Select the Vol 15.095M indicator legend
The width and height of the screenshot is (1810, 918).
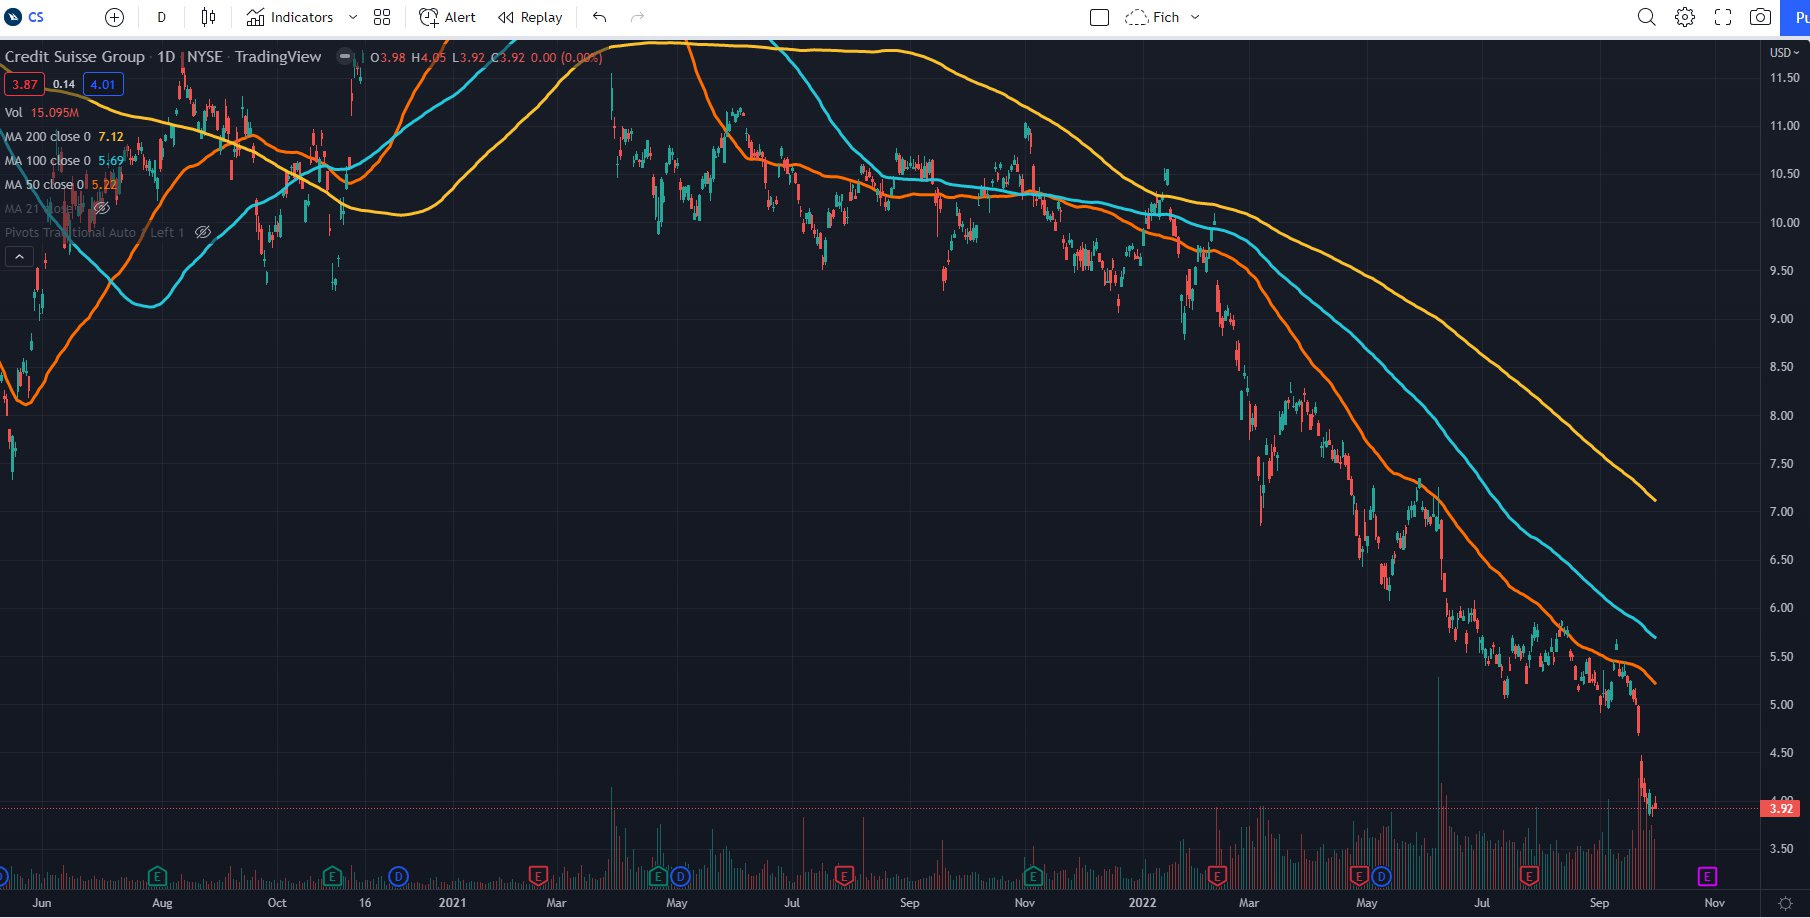point(42,112)
